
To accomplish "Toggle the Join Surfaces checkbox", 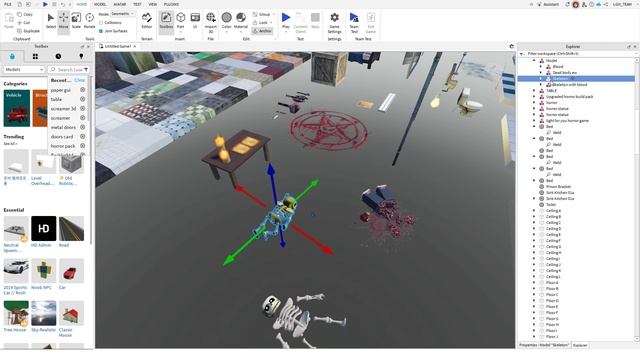I will coord(101,31).
